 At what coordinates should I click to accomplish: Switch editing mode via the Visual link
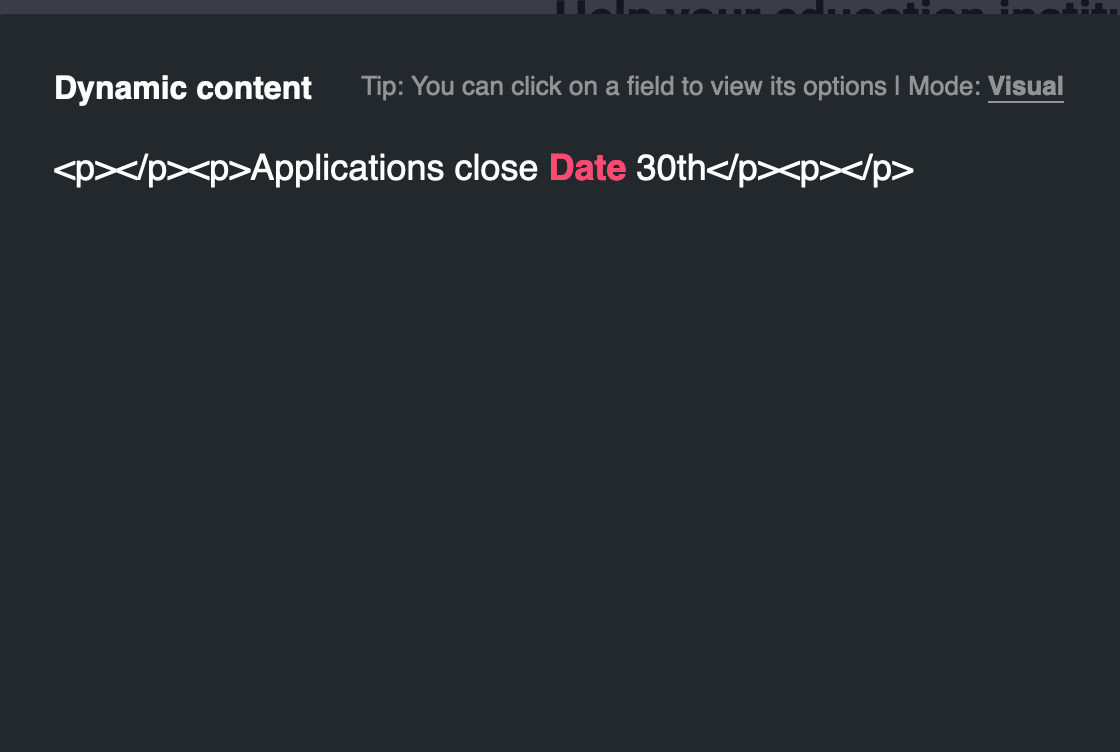click(1026, 86)
